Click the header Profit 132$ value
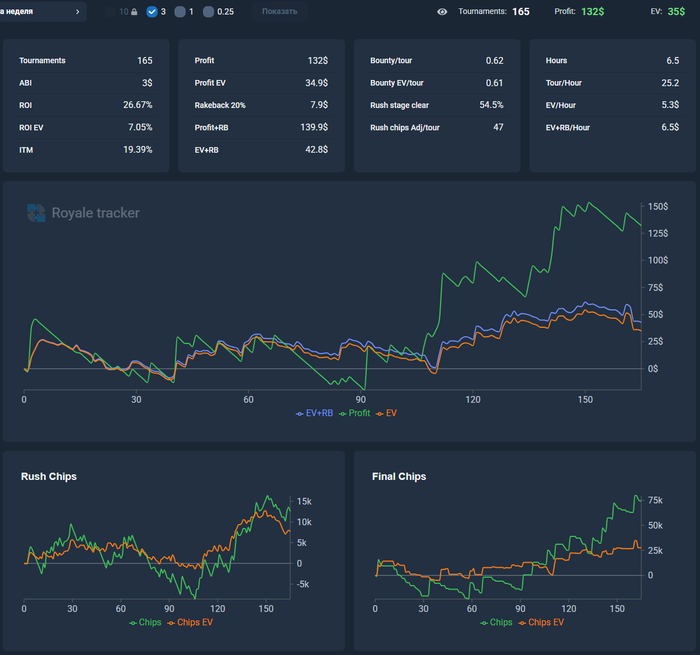Image resolution: width=700 pixels, height=655 pixels. pos(592,12)
